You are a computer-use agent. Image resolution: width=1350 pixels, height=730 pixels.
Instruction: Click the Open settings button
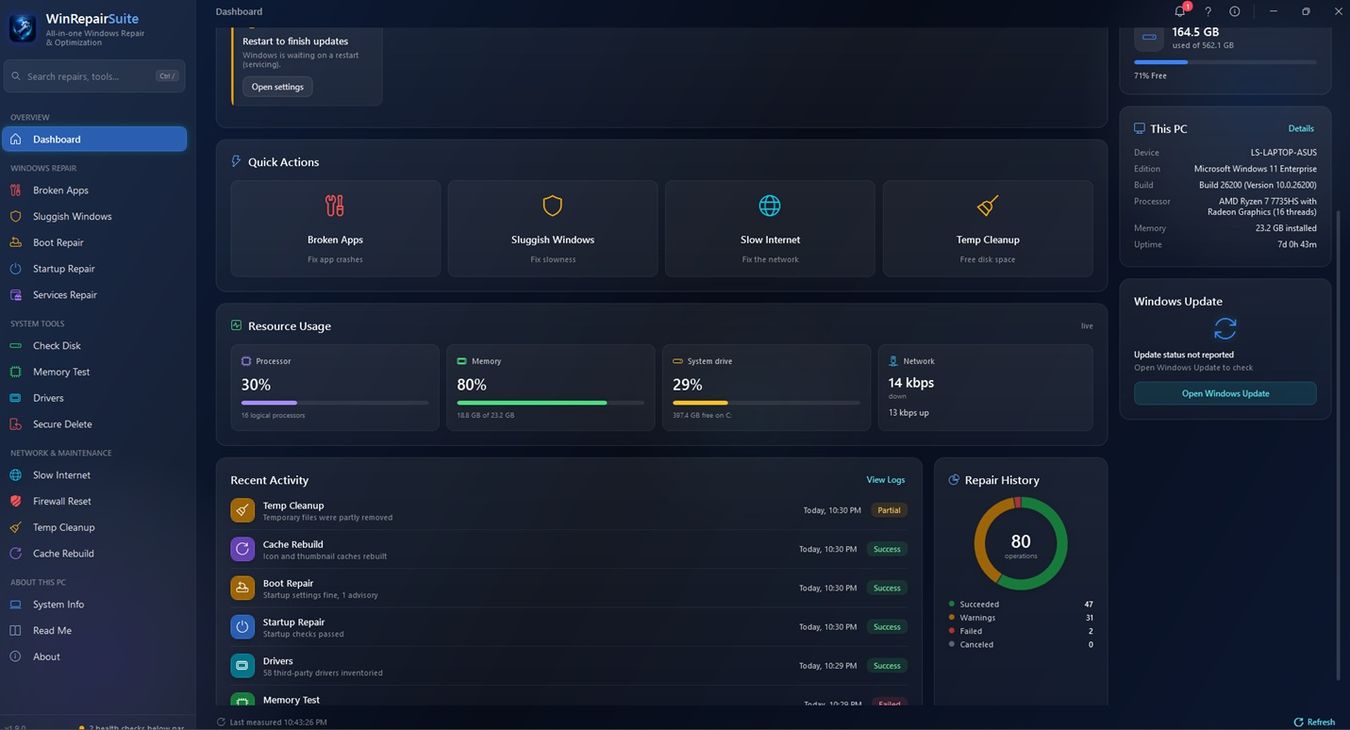pyautogui.click(x=277, y=87)
